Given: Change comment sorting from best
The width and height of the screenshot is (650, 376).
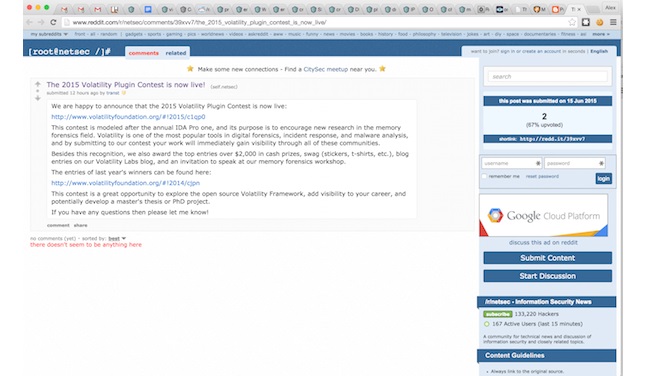Looking at the screenshot, I should click(117, 238).
